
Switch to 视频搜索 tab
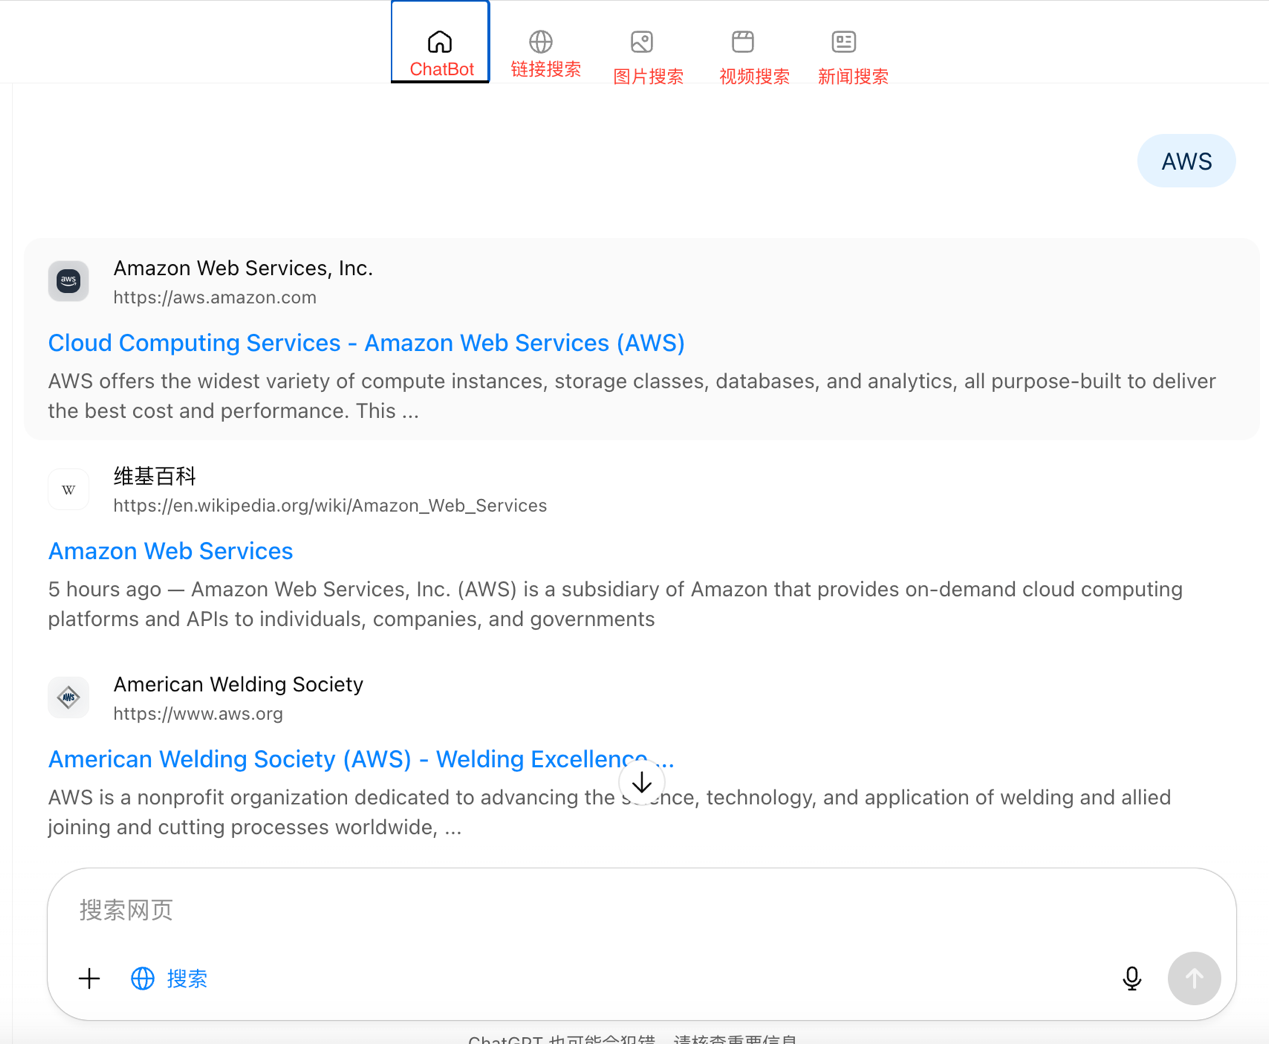(x=754, y=57)
